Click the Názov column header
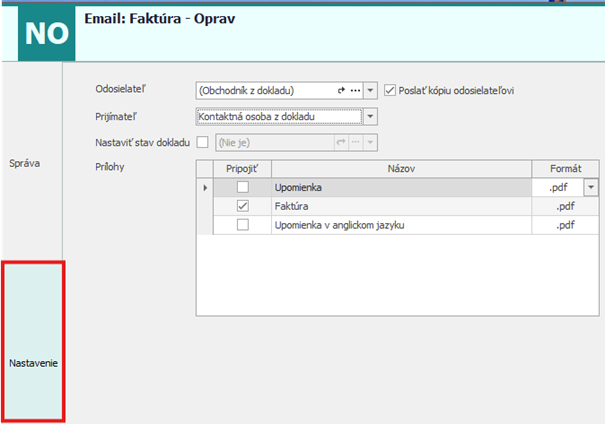This screenshot has width=605, height=424. point(409,169)
